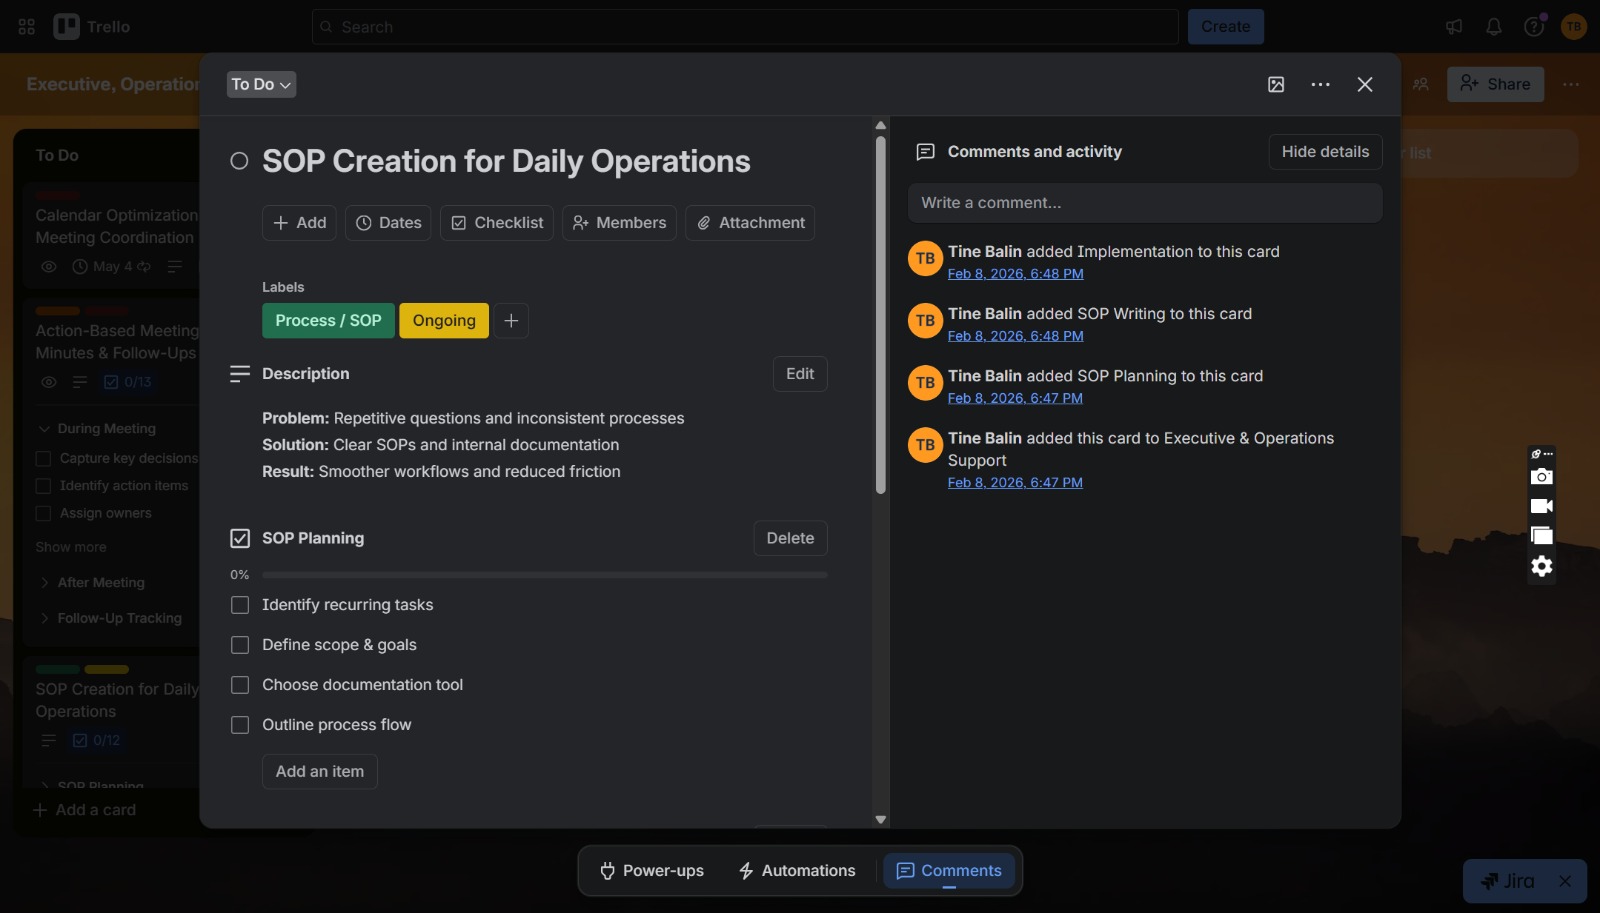Open the card actions three-dot menu
The height and width of the screenshot is (913, 1600).
pos(1320,85)
